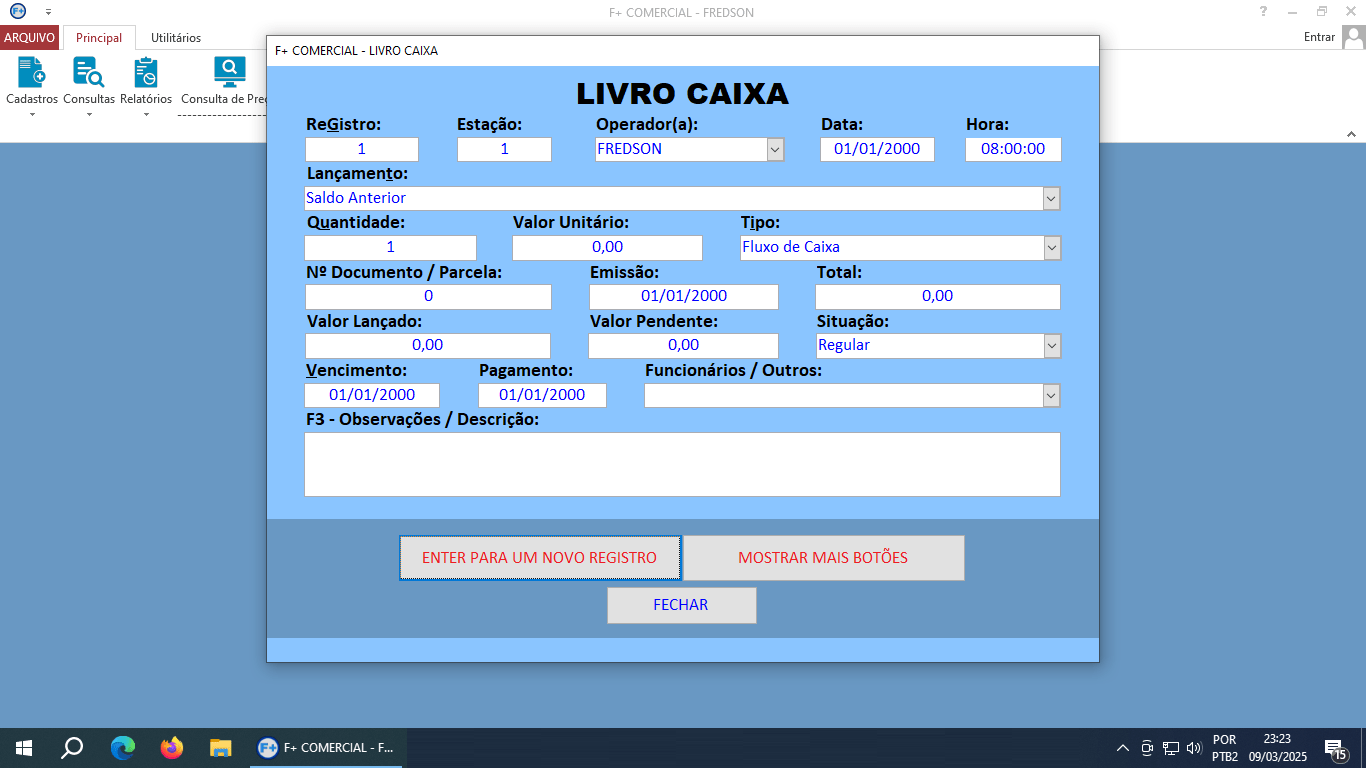Launch Microsoft Edge from the taskbar

(x=123, y=748)
